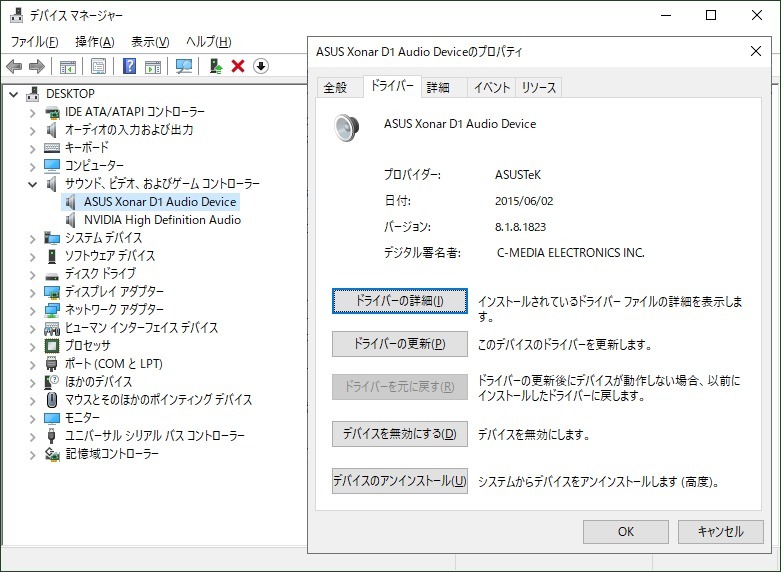Expand プロセッサ category

(32, 346)
